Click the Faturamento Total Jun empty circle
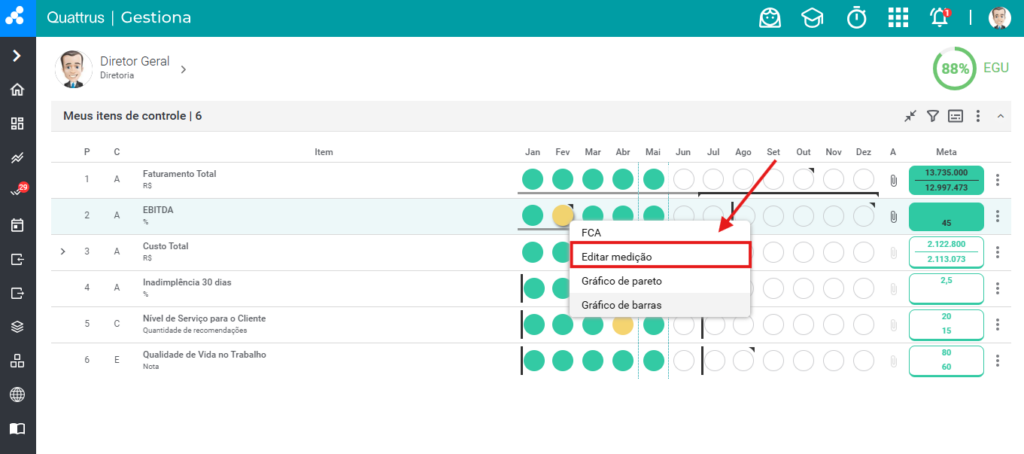Viewport: 1024px width, 454px height. point(683,179)
